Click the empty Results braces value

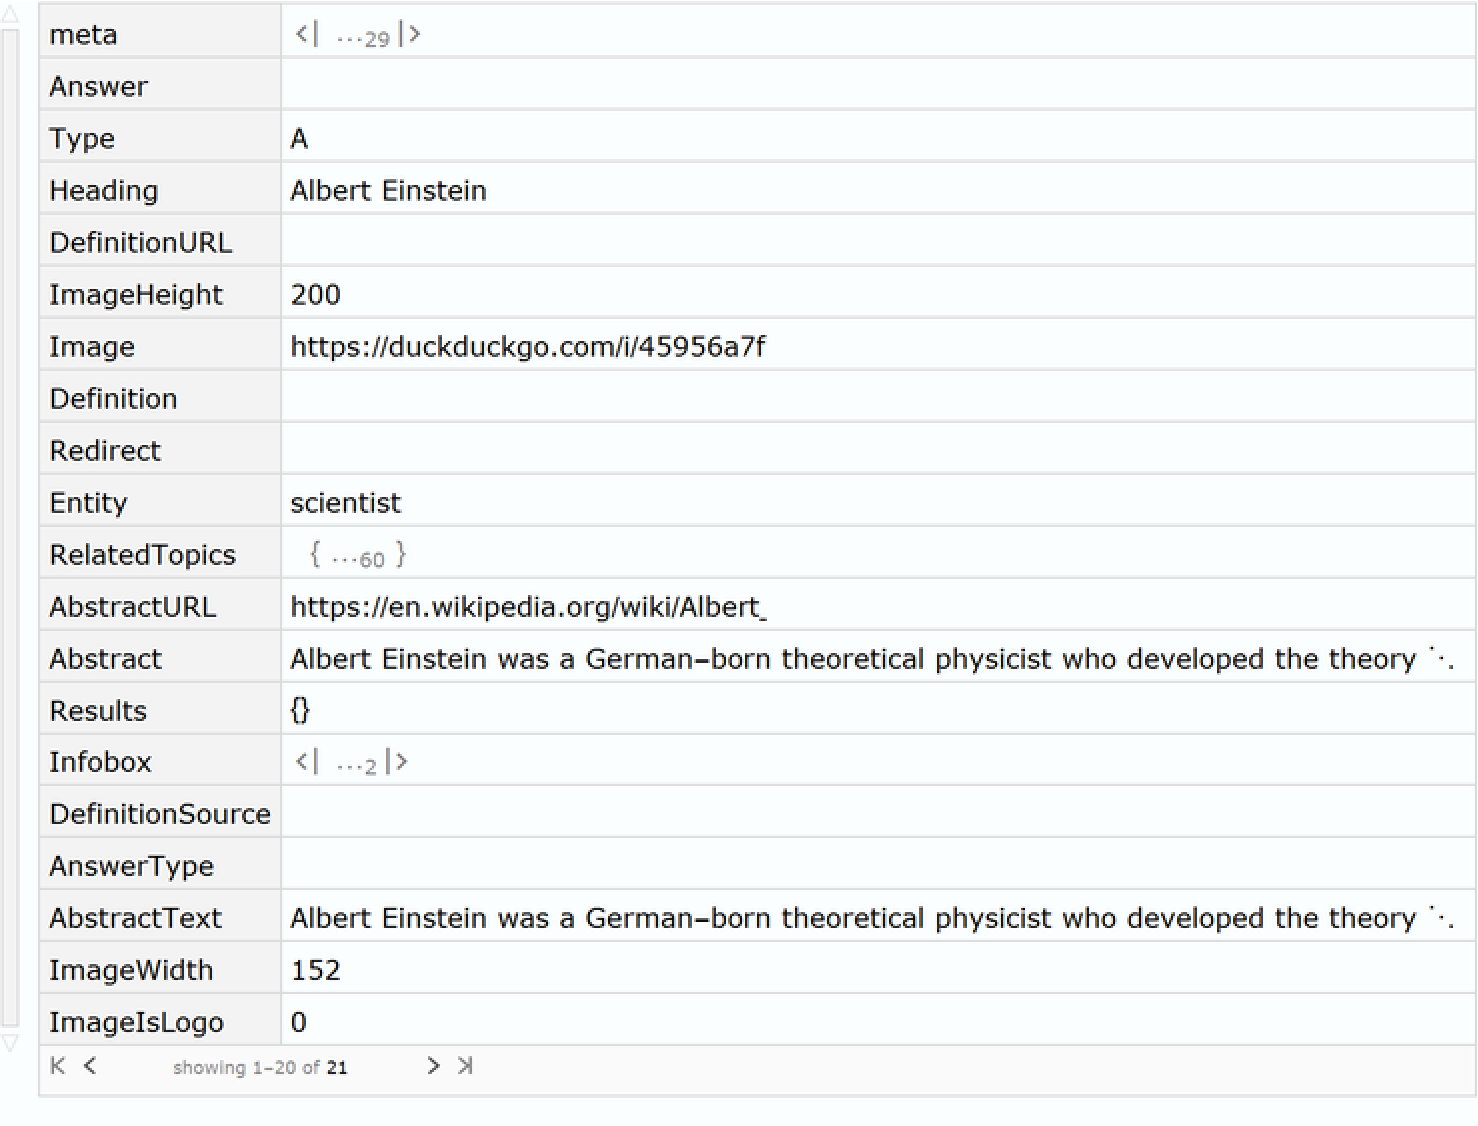tap(300, 711)
